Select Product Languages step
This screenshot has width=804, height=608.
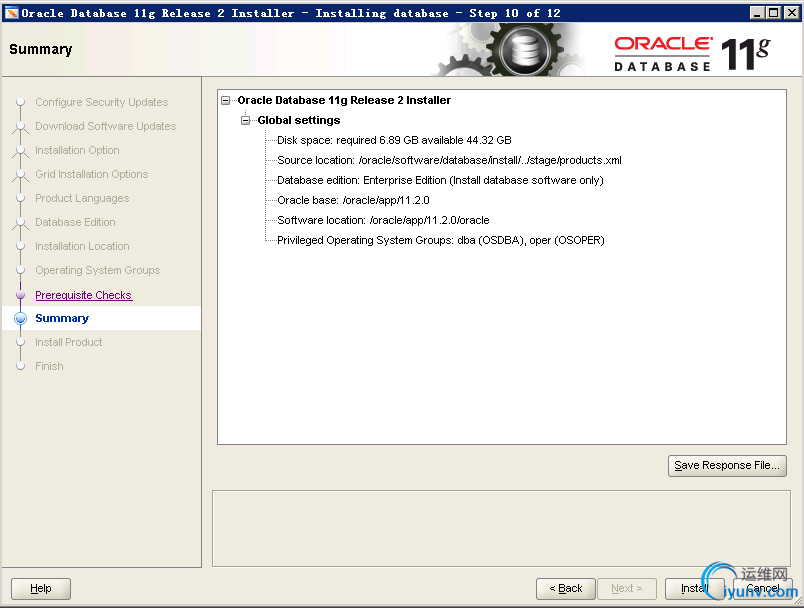click(x=82, y=198)
